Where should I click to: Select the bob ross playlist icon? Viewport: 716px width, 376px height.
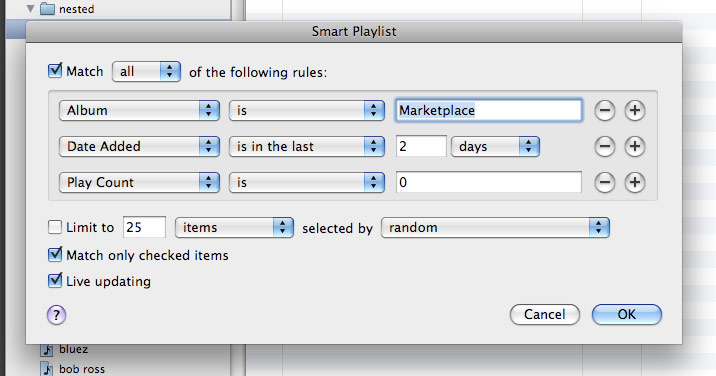click(47, 369)
